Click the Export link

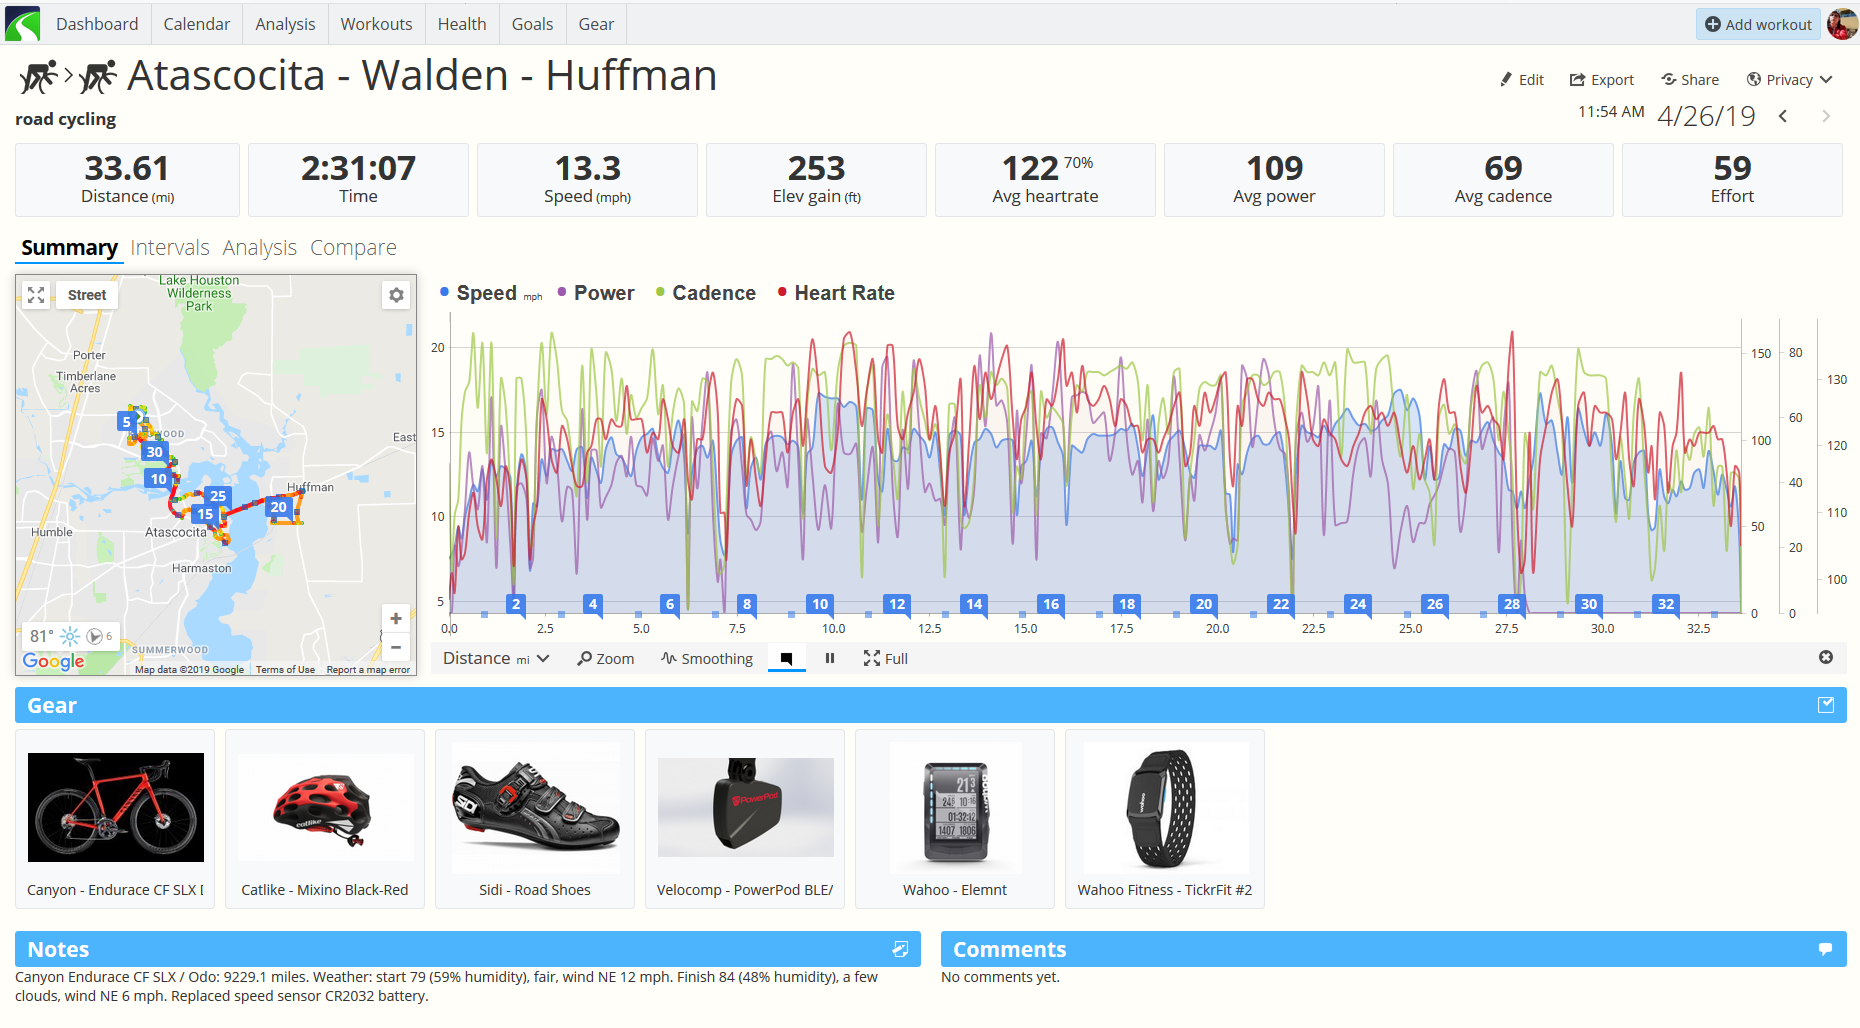(x=1601, y=80)
